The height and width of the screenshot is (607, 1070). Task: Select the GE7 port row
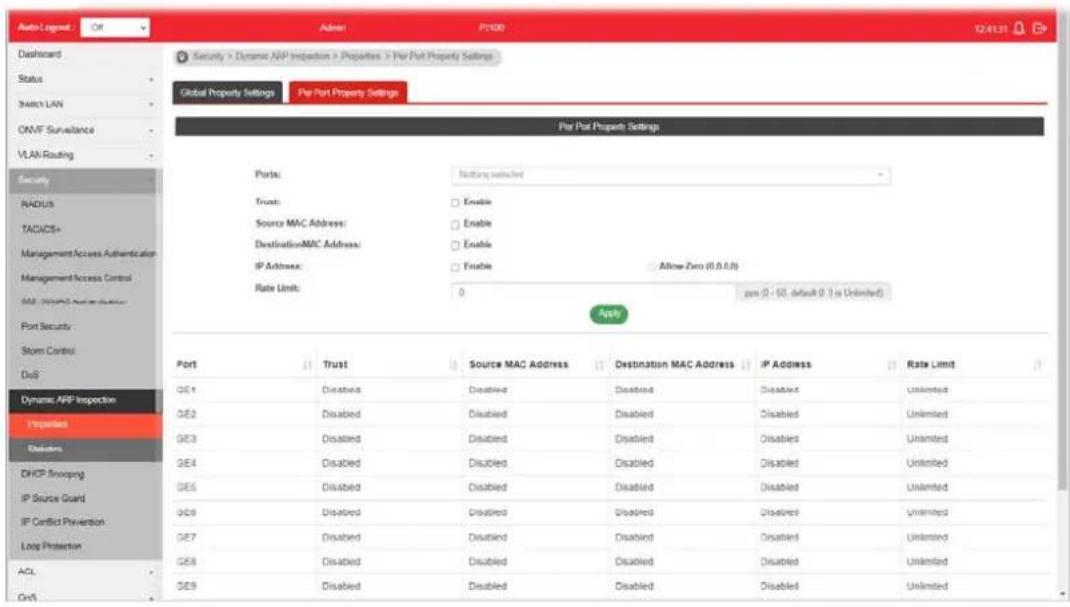coord(611,537)
